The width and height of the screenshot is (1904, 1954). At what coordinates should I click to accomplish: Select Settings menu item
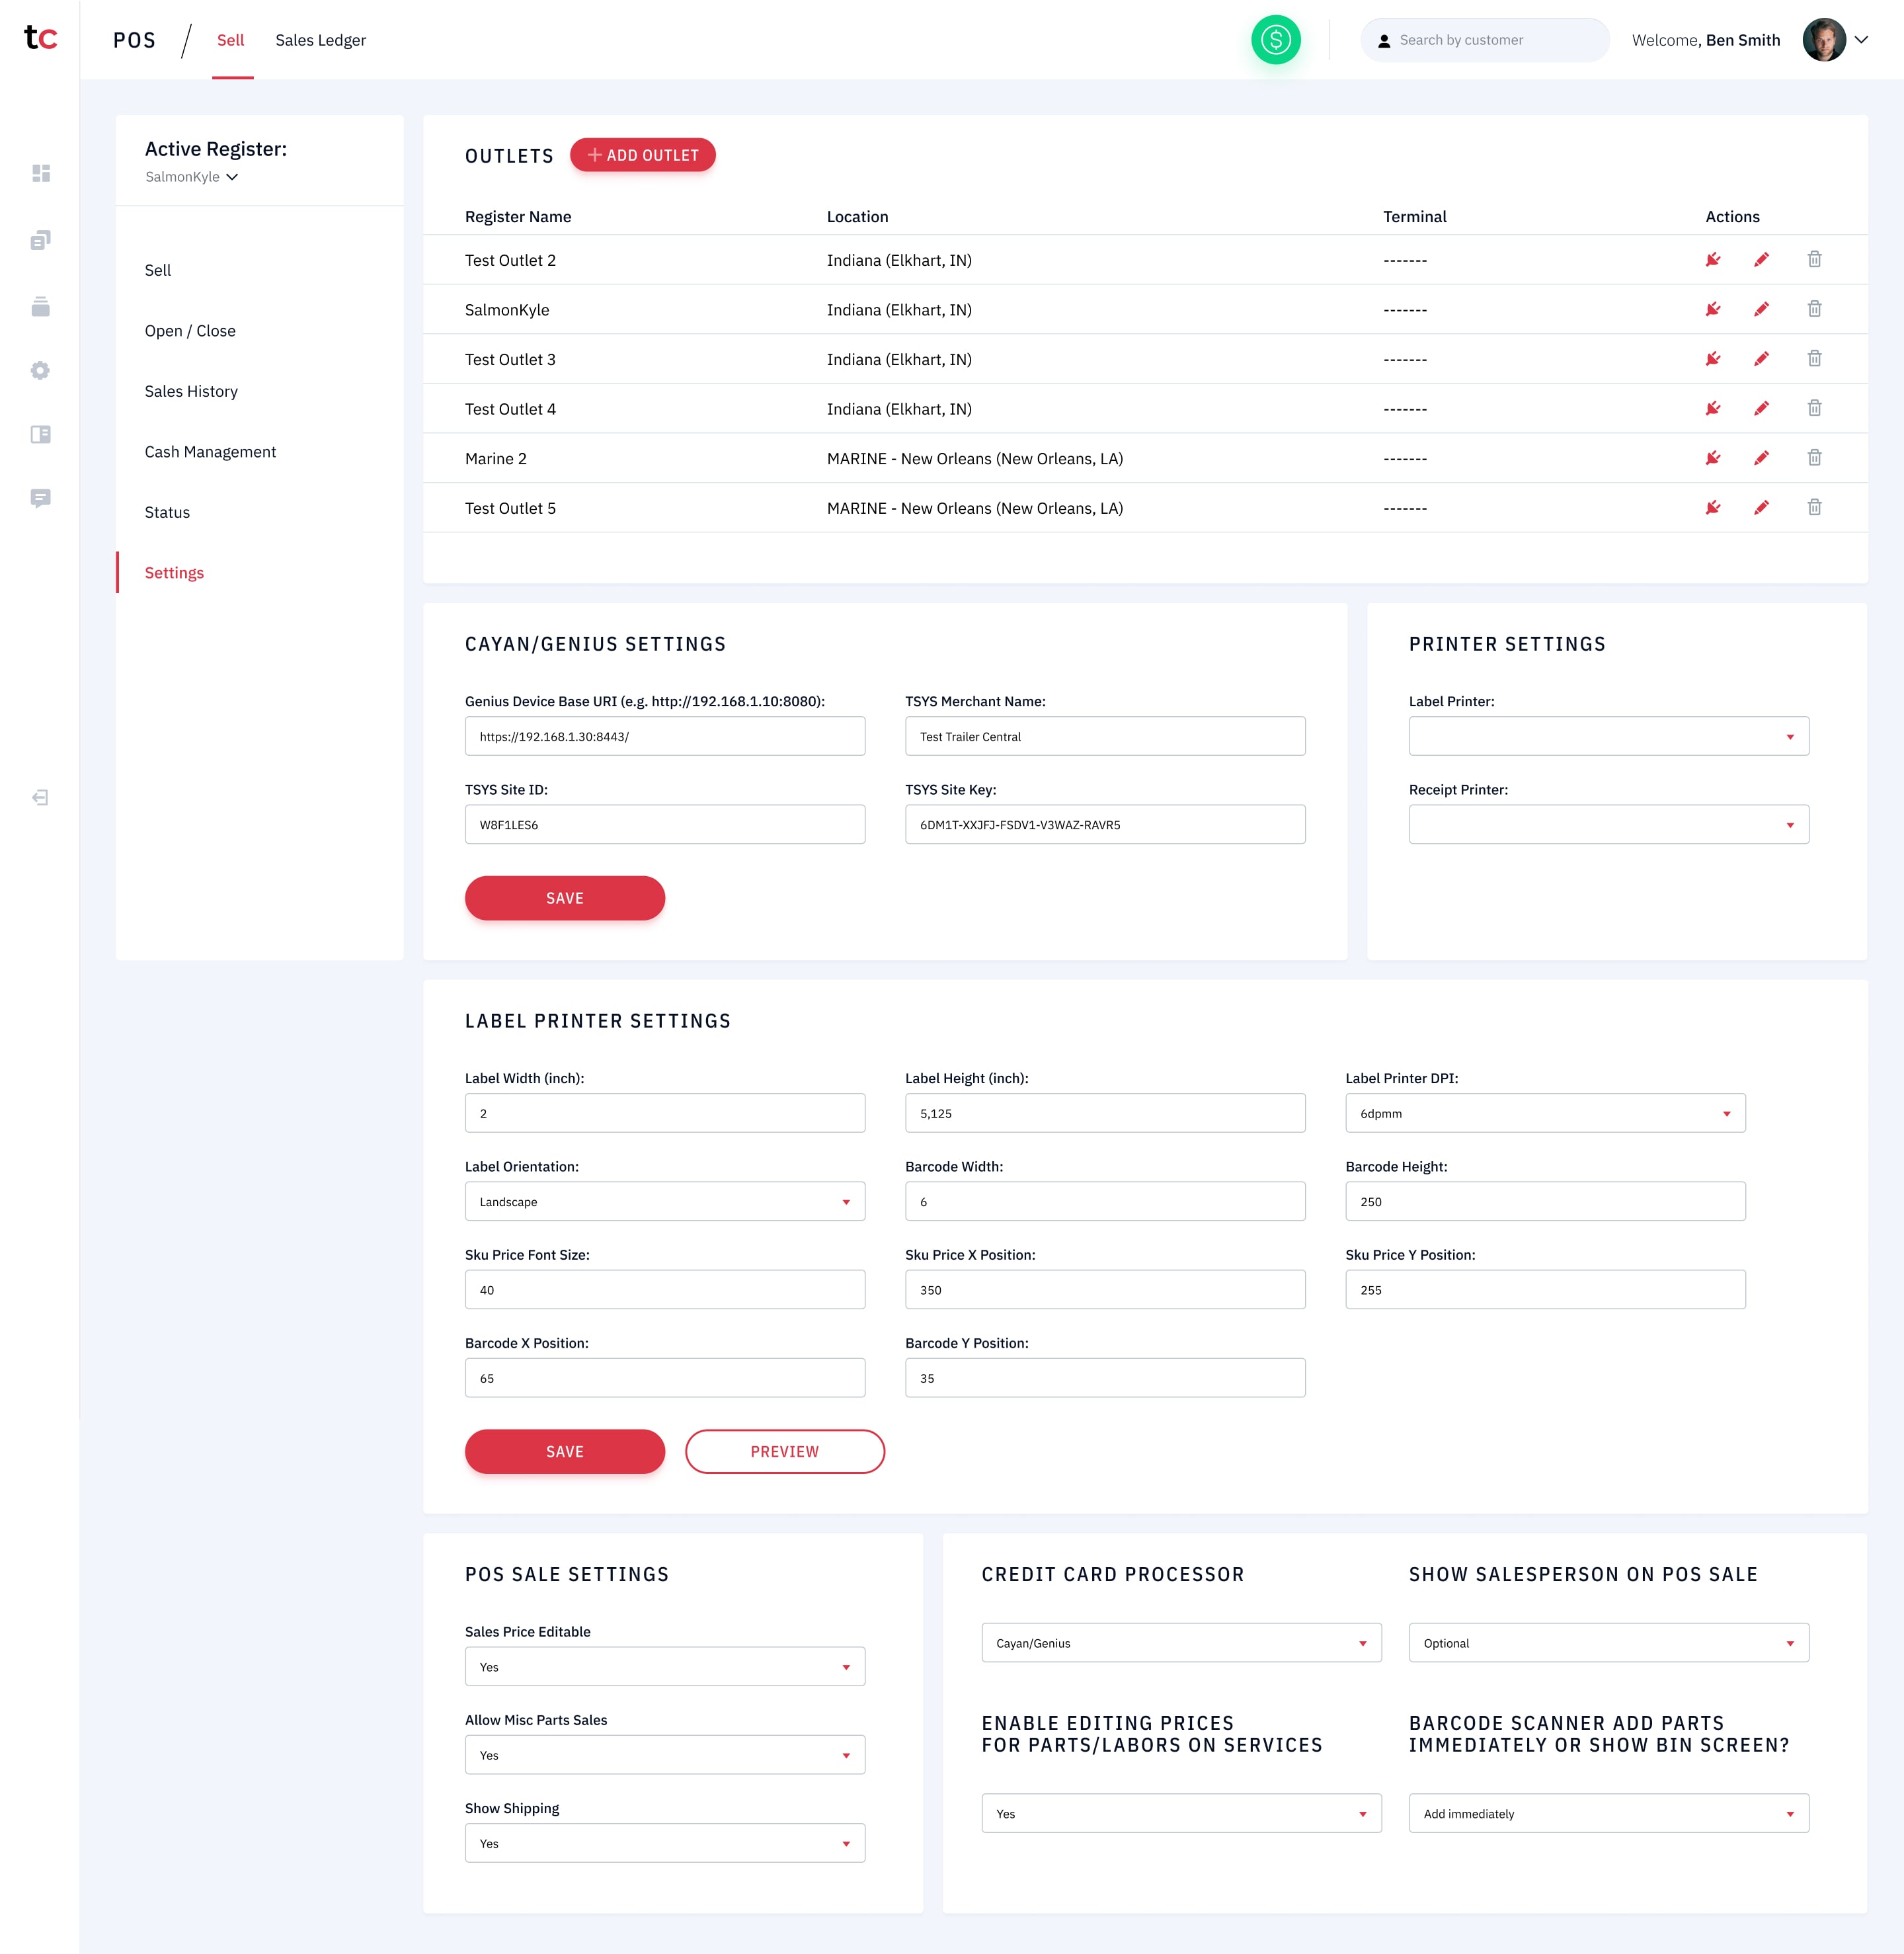click(x=174, y=573)
